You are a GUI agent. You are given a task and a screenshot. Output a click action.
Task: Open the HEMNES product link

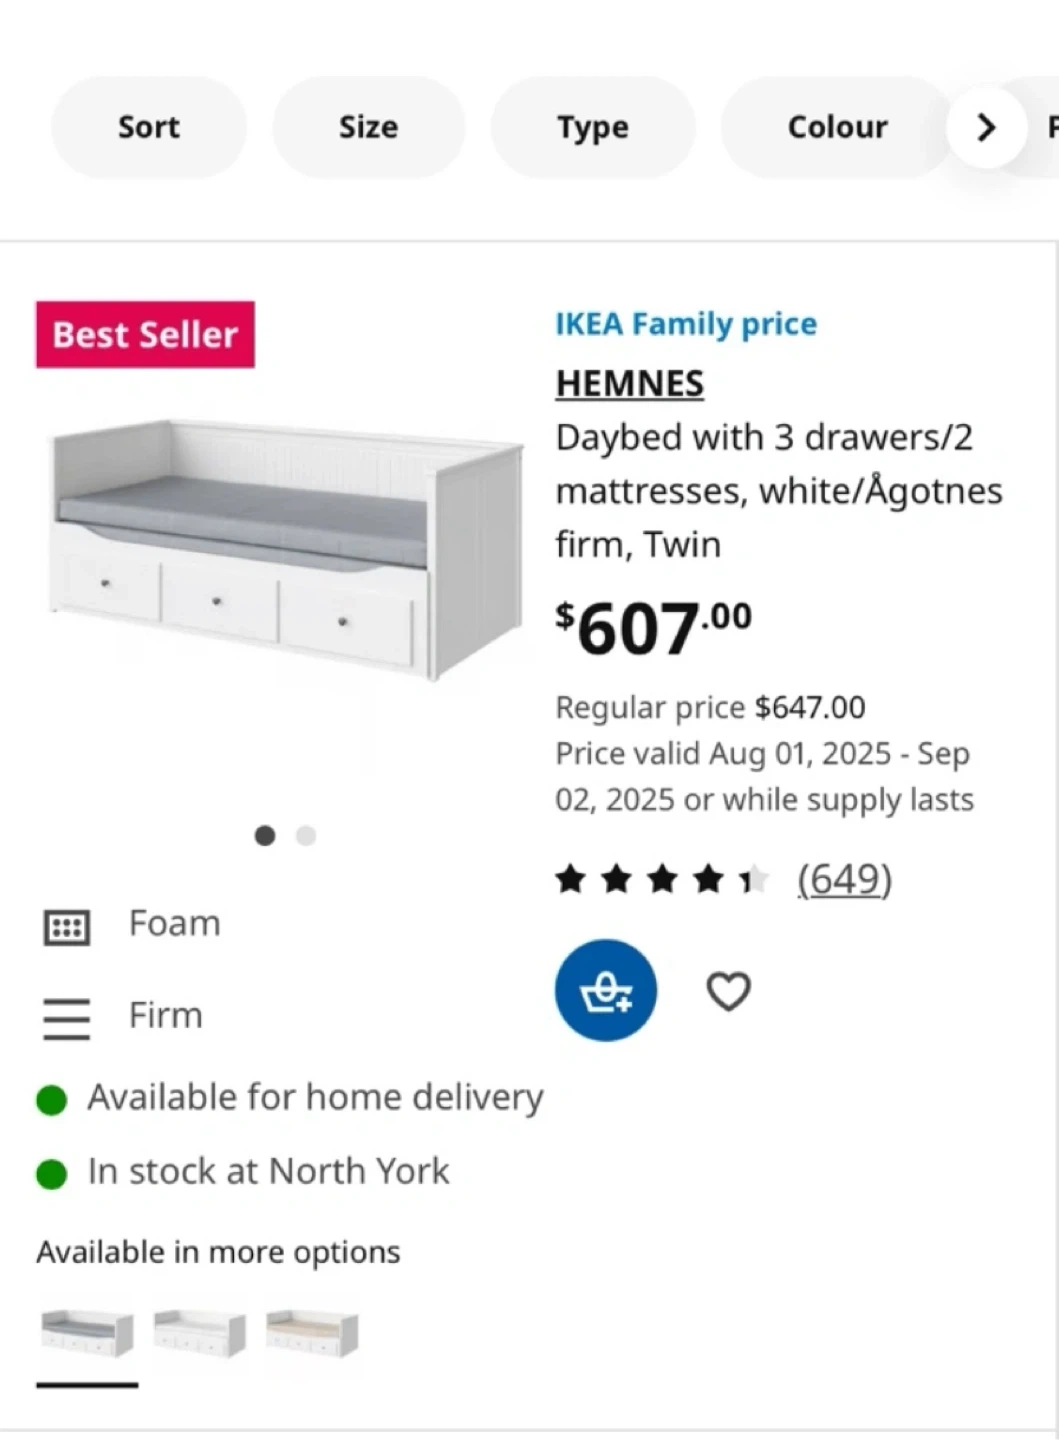[630, 383]
